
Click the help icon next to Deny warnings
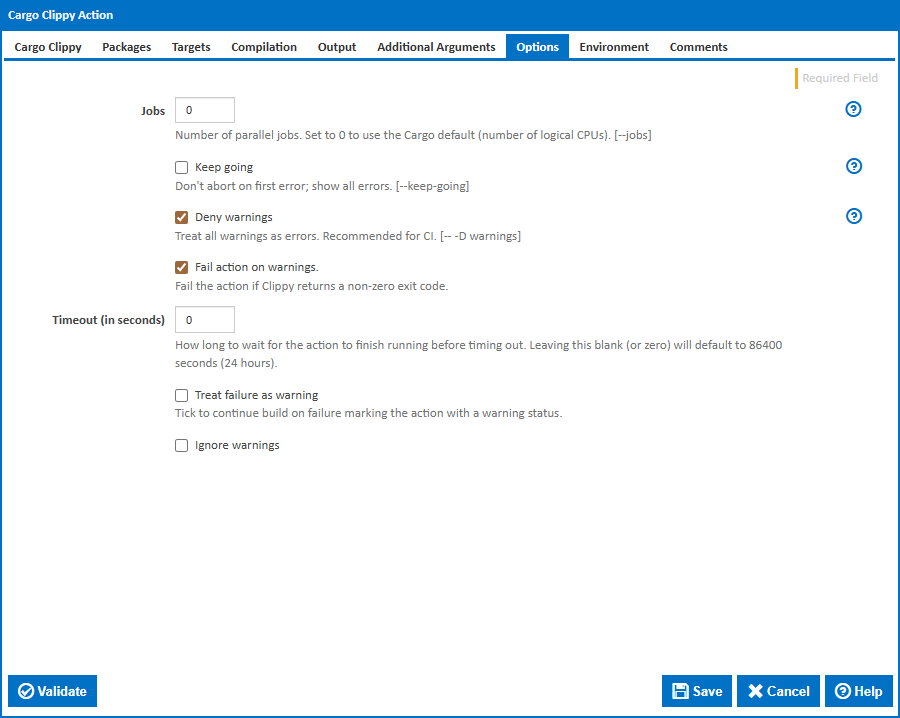(853, 216)
